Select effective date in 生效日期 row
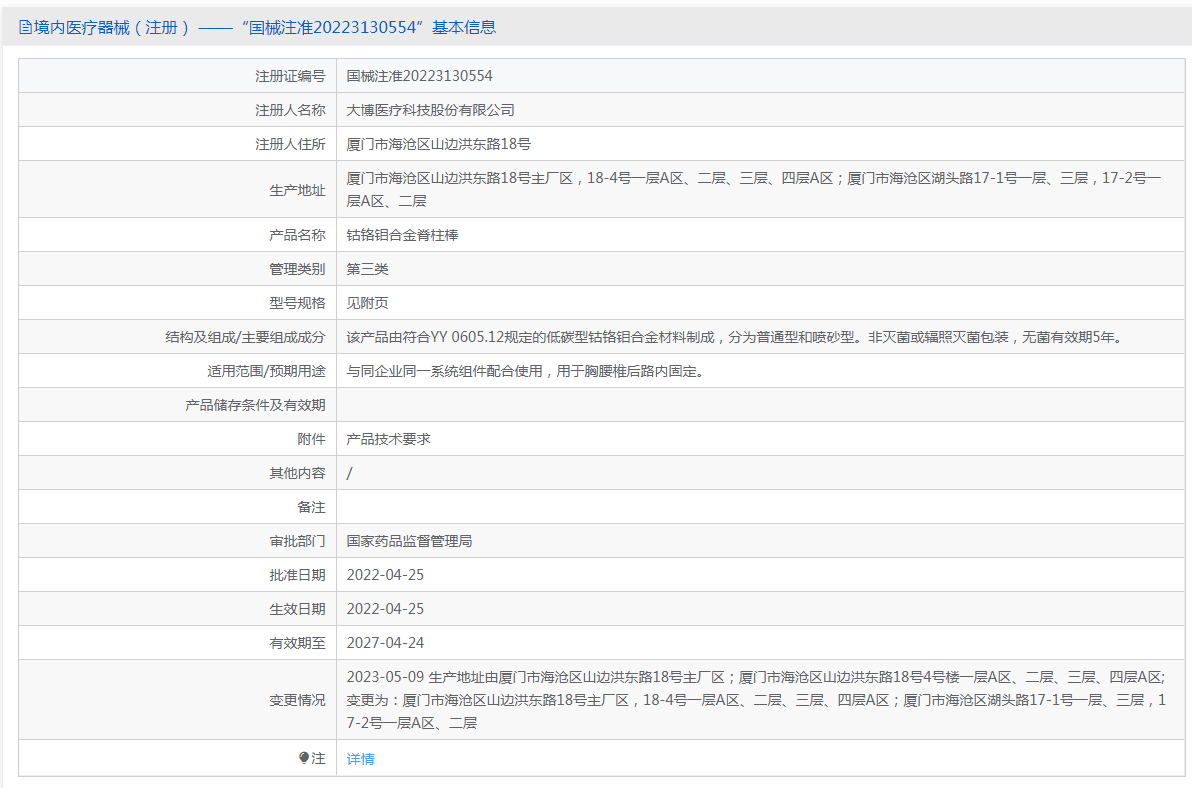 coord(385,609)
